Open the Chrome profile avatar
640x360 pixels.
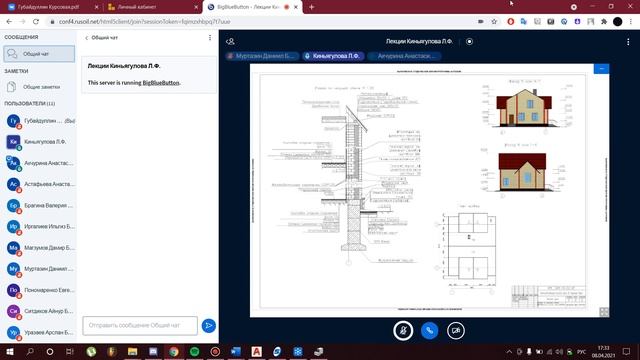(618, 22)
